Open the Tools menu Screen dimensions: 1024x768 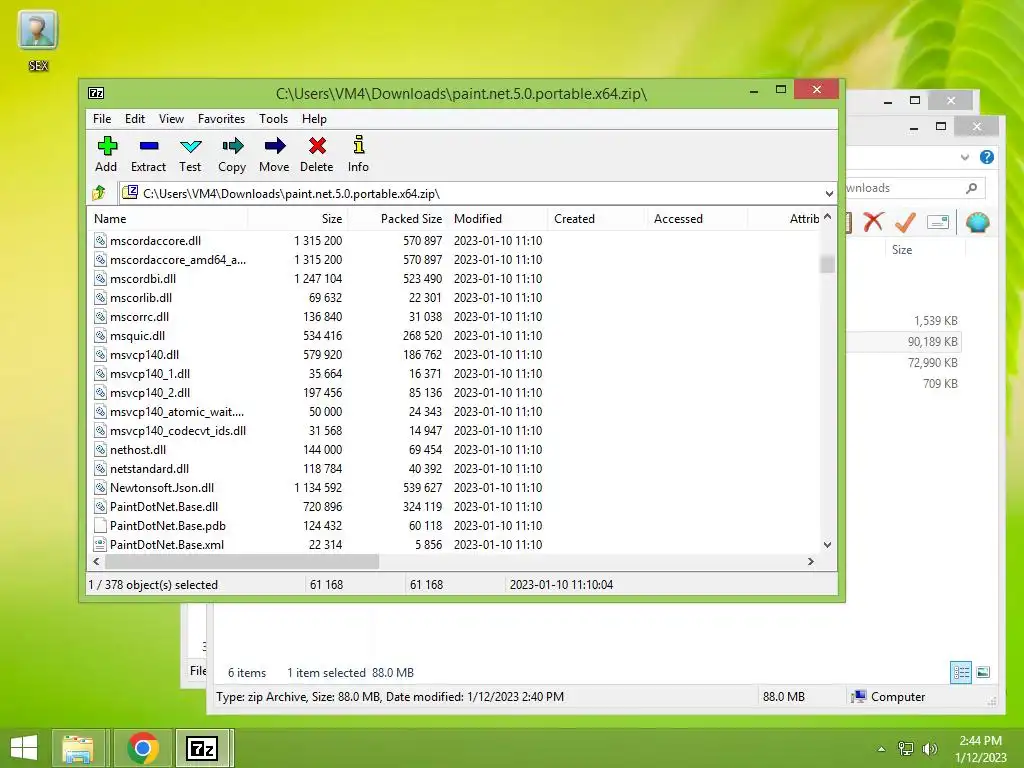pos(273,119)
